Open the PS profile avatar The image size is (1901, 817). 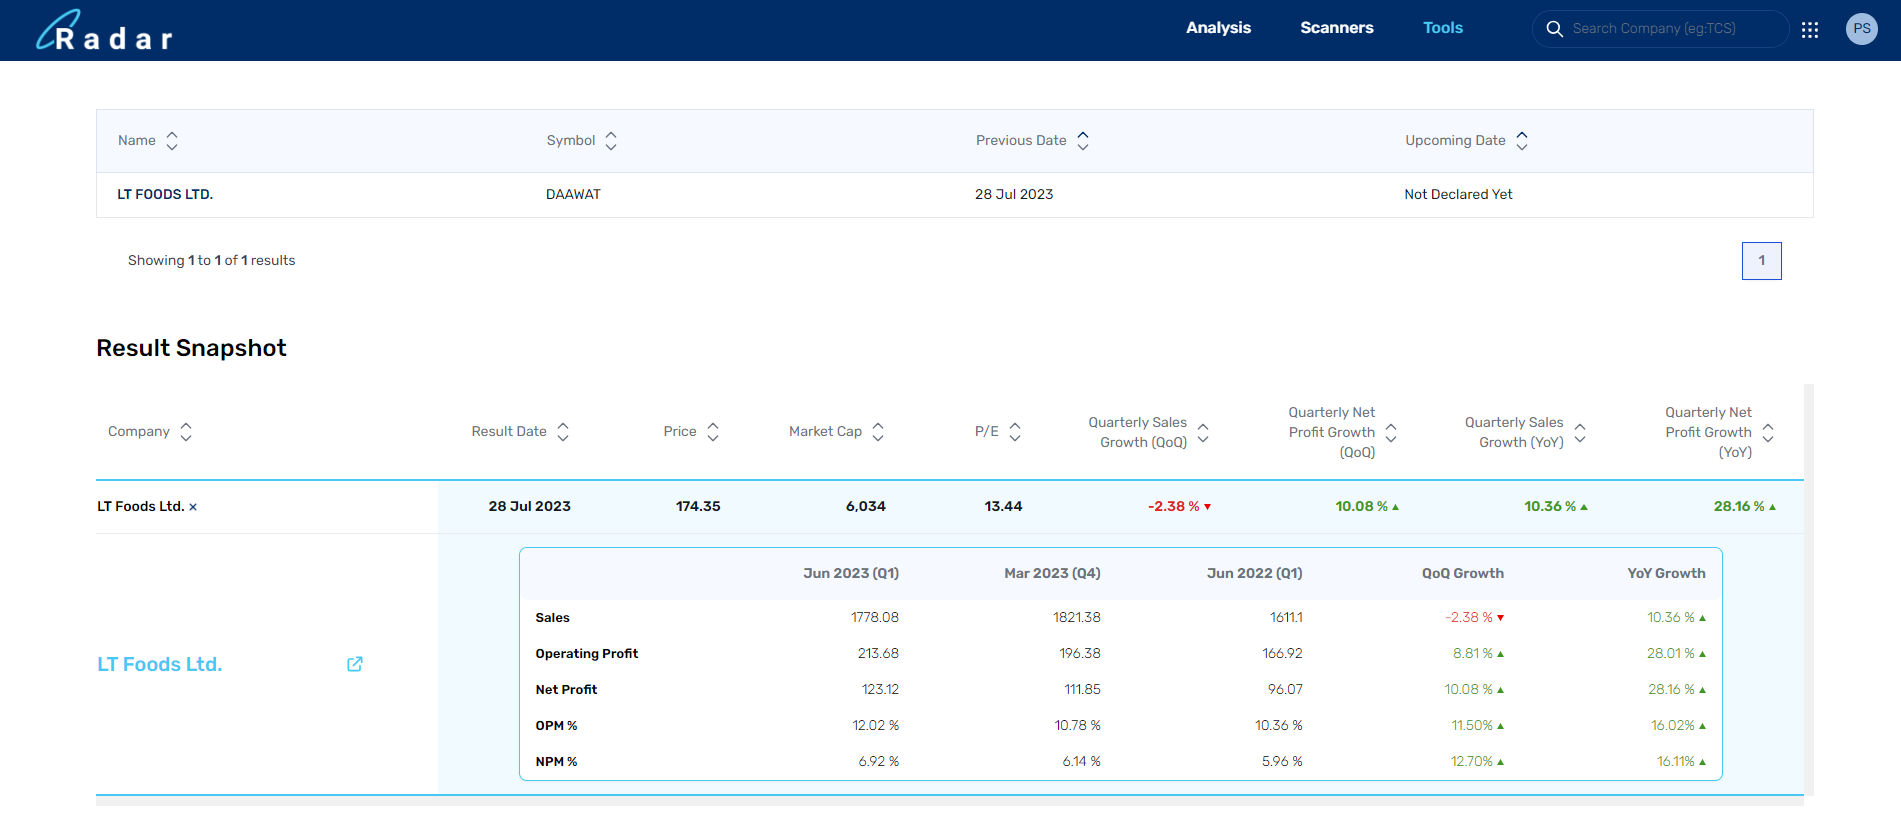(x=1862, y=29)
